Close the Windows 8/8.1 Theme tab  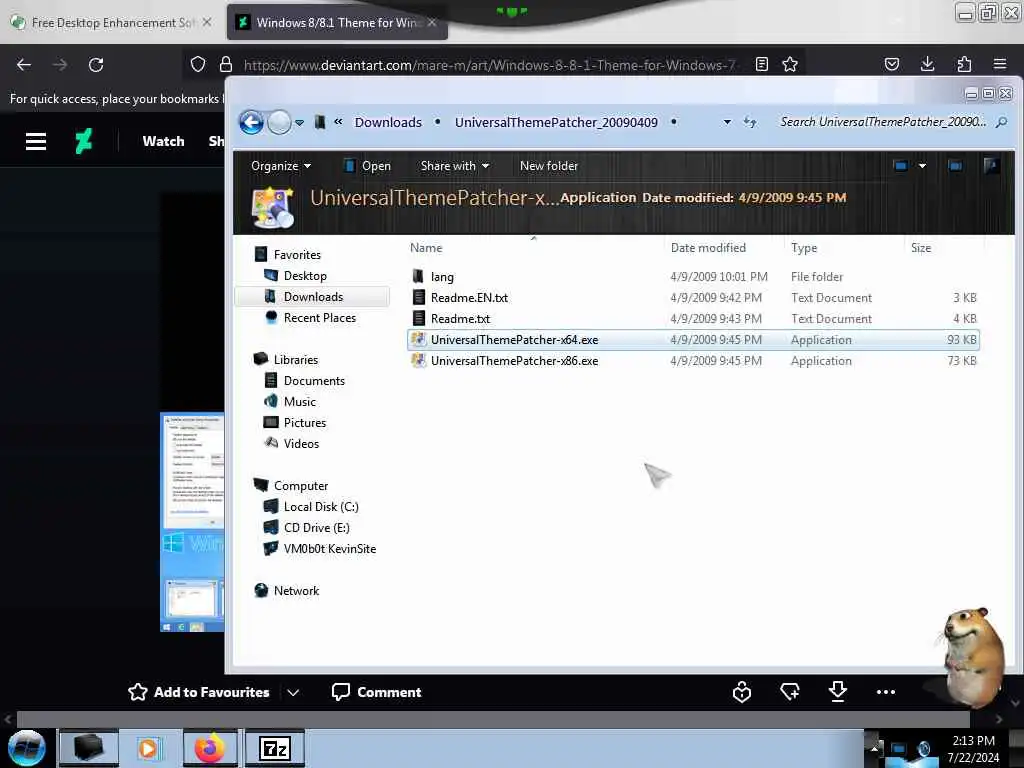pyautogui.click(x=432, y=23)
